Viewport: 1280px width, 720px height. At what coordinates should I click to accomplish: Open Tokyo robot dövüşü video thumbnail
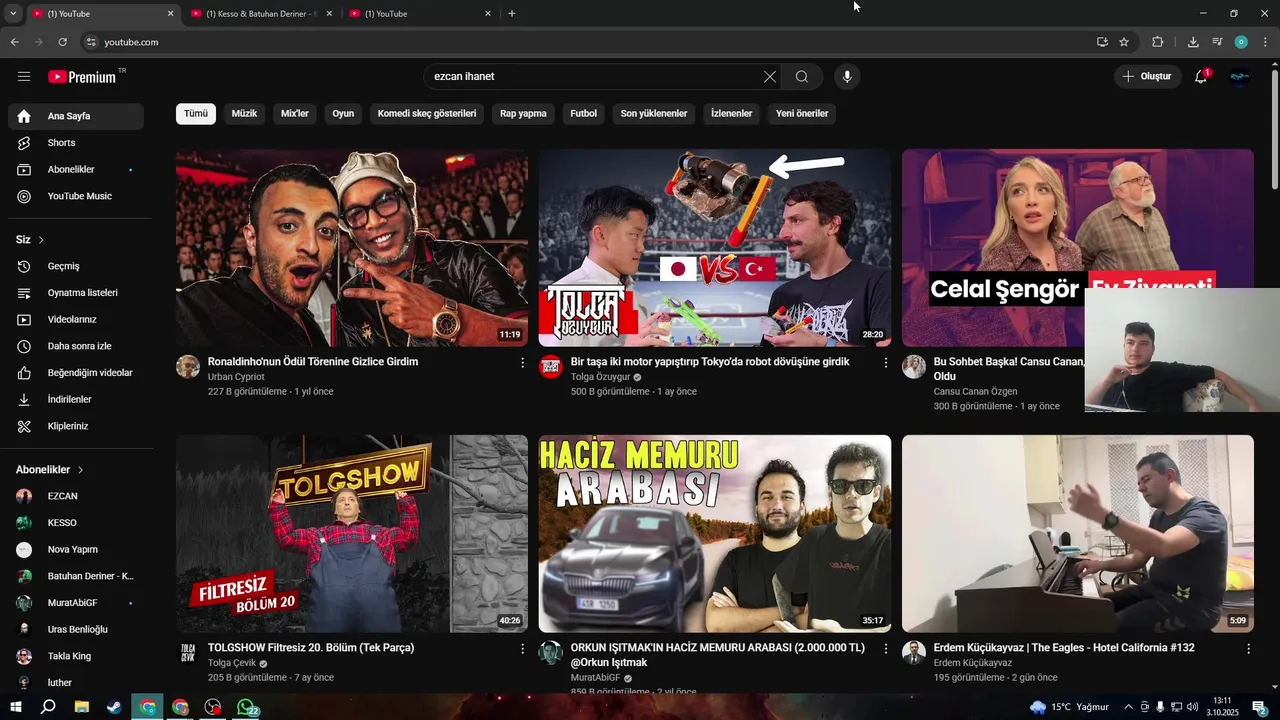[x=715, y=248]
